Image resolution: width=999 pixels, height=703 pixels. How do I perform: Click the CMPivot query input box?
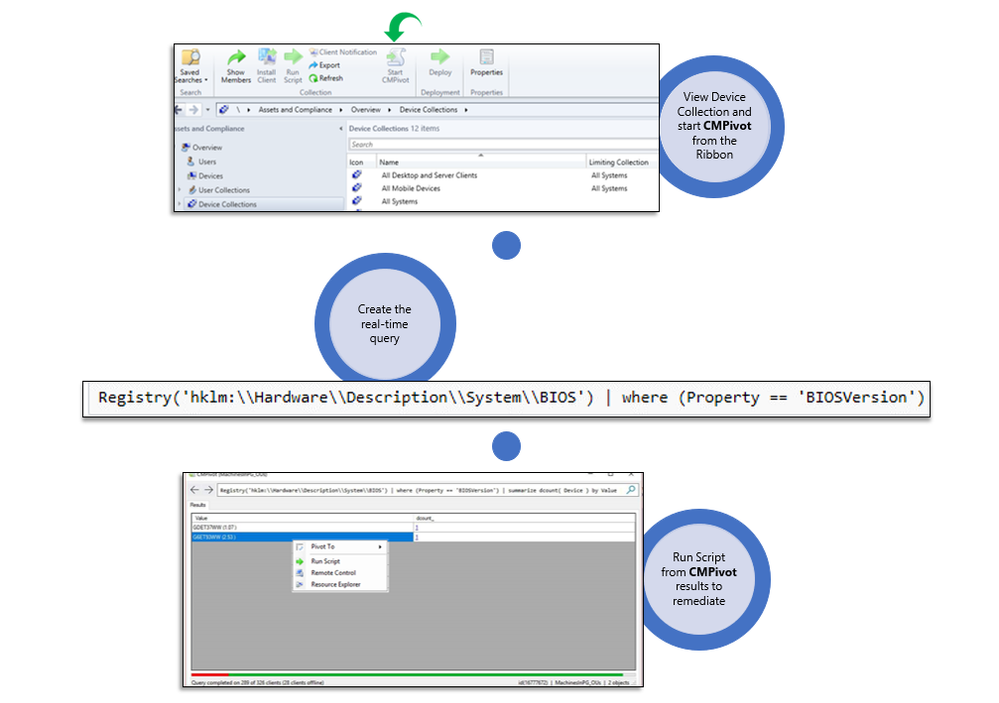[421, 490]
